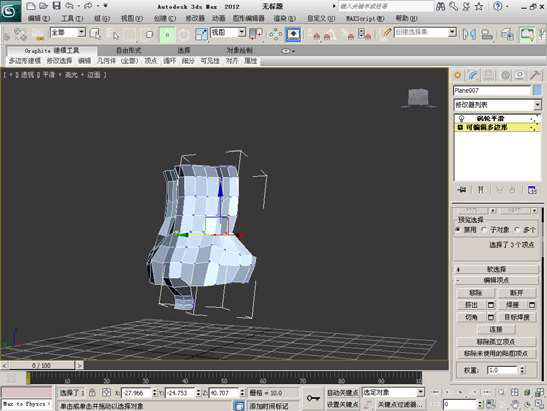Click the 断开 break button

click(x=516, y=293)
